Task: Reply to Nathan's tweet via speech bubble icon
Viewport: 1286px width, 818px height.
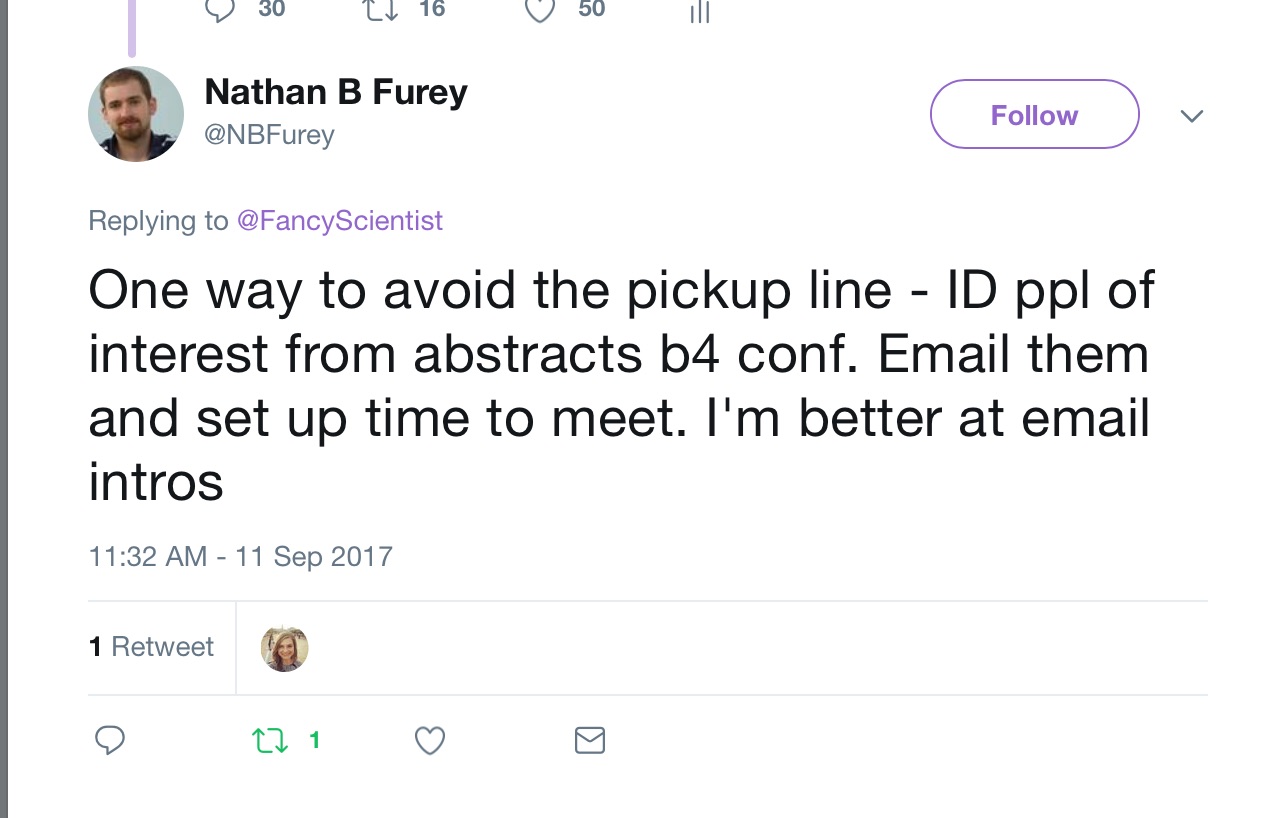Action: pos(110,740)
